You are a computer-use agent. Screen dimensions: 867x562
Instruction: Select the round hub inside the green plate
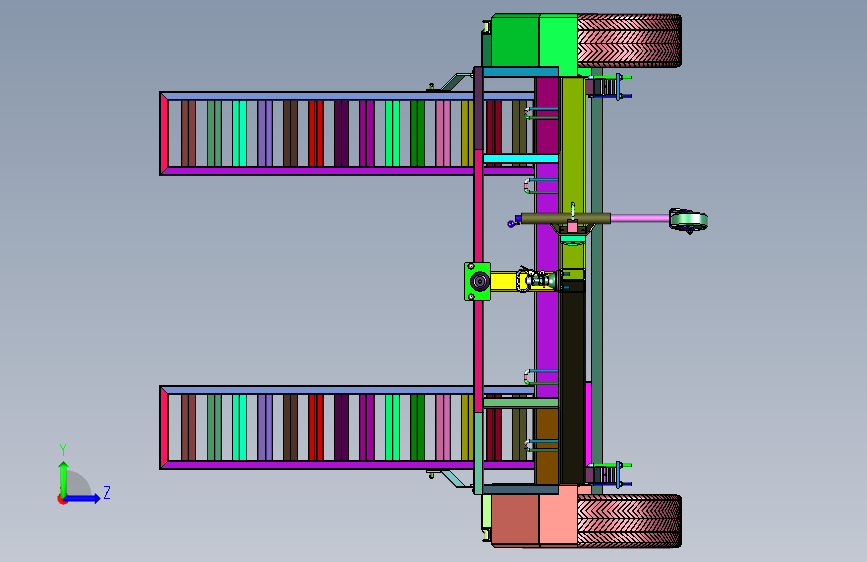click(x=479, y=282)
